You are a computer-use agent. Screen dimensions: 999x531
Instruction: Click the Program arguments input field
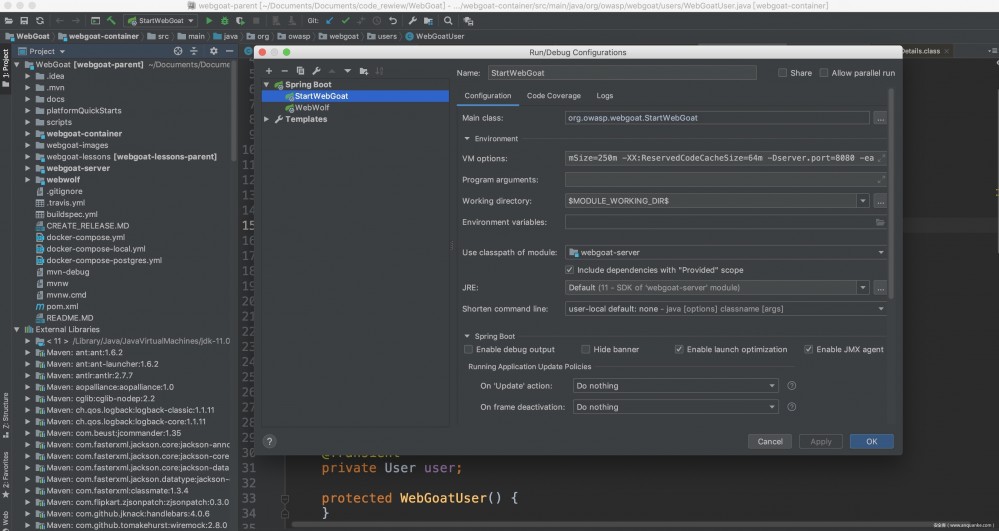click(720, 180)
